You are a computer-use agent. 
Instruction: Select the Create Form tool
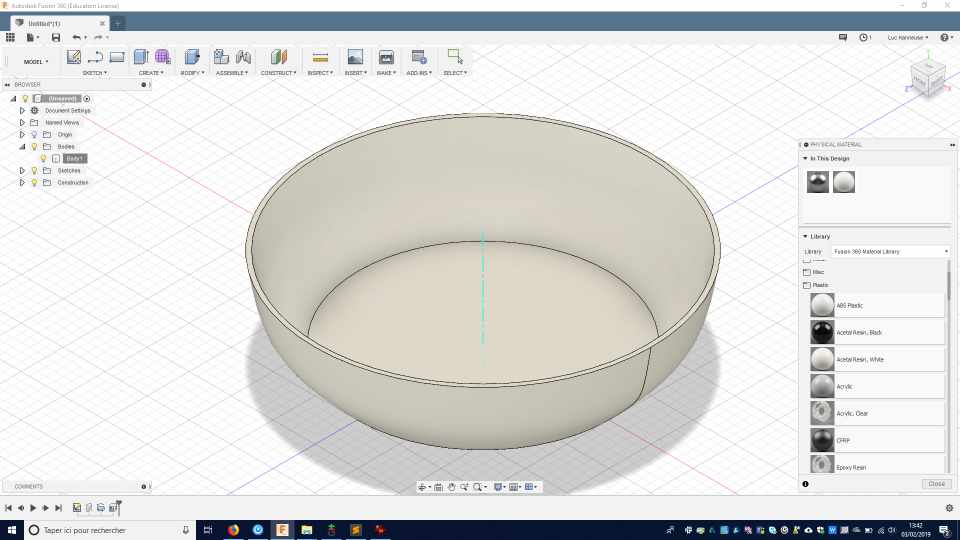163,57
